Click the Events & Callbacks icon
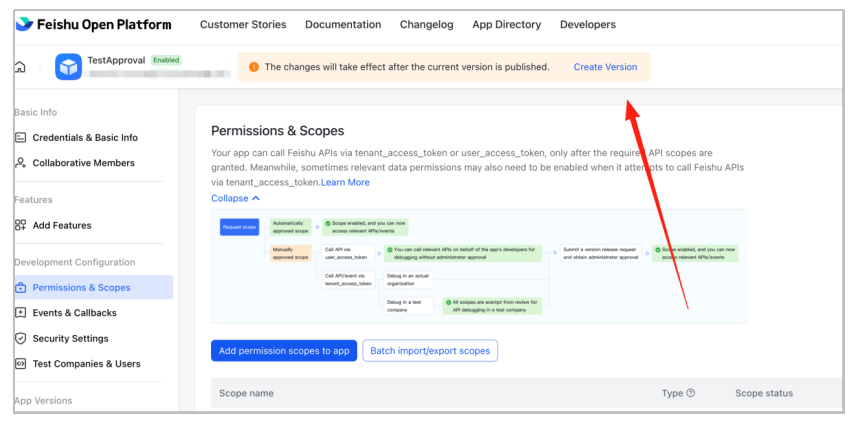 [21, 313]
